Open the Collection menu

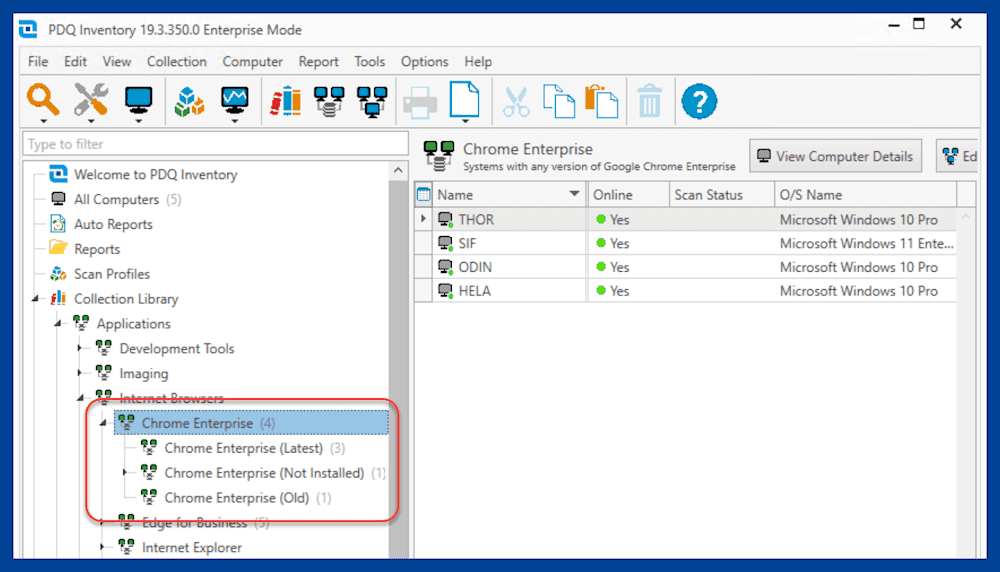(177, 62)
